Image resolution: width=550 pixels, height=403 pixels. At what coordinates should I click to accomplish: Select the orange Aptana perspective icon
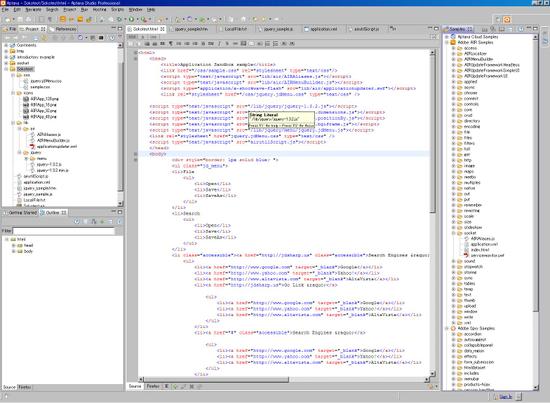pos(507,20)
